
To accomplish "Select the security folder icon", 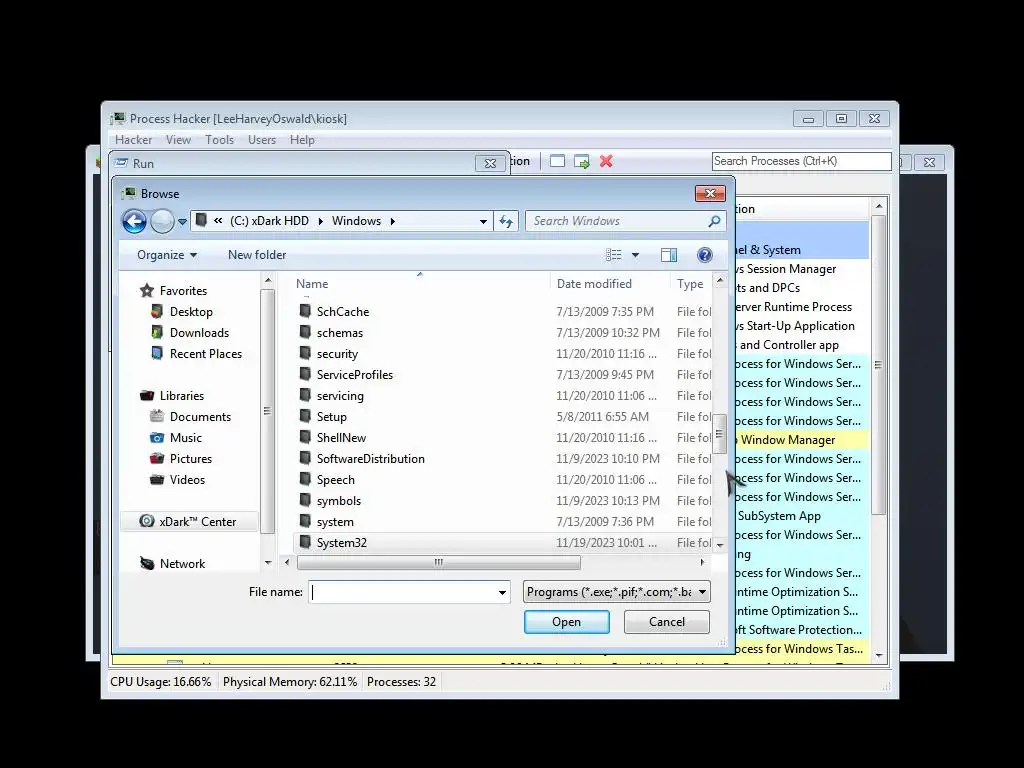I will 305,353.
